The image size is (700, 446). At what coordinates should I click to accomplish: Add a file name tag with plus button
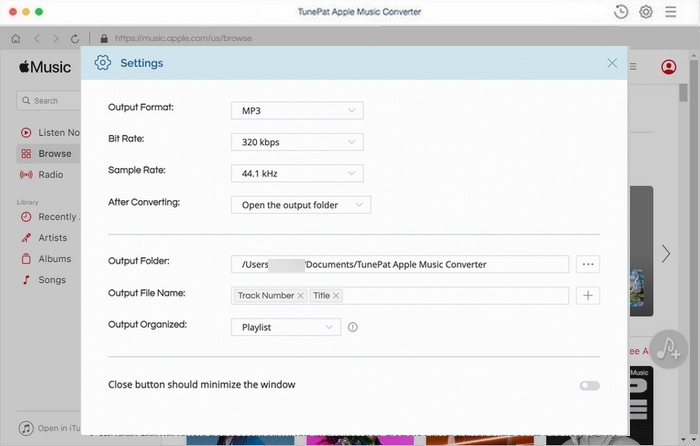(588, 296)
